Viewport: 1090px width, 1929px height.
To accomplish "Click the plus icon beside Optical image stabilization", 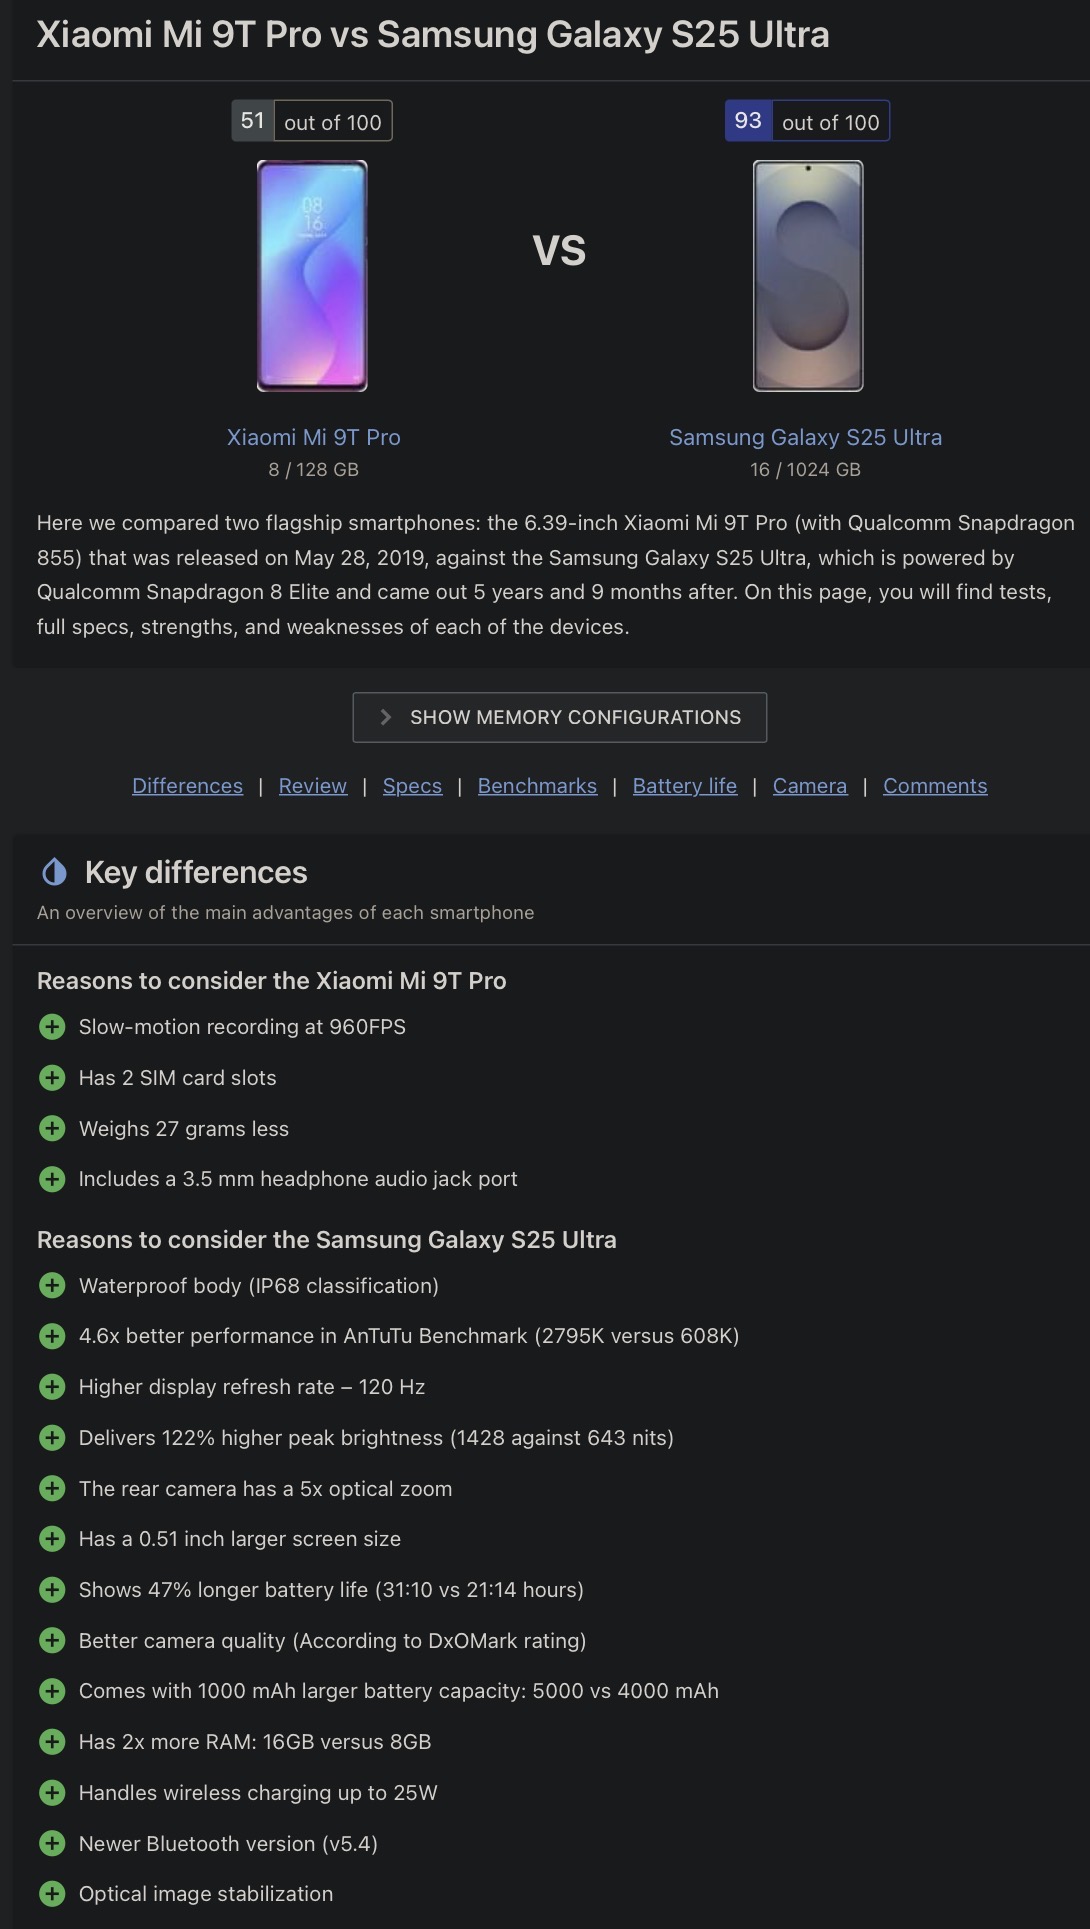I will tap(52, 1894).
